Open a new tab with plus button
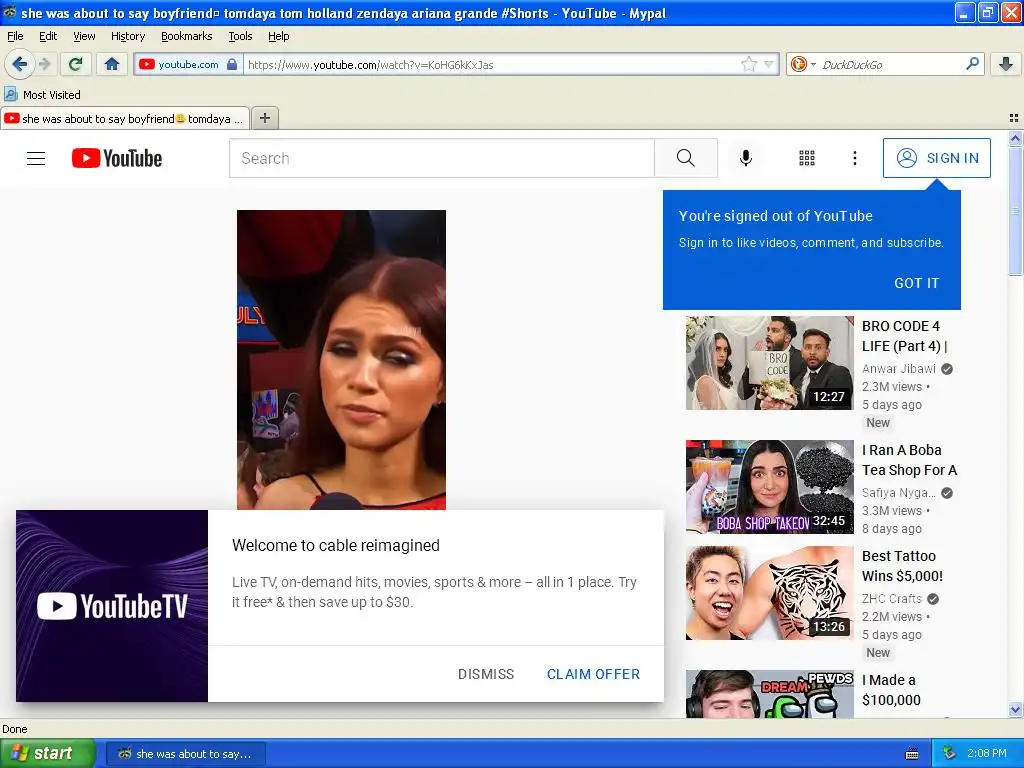The image size is (1024, 768). click(x=264, y=118)
